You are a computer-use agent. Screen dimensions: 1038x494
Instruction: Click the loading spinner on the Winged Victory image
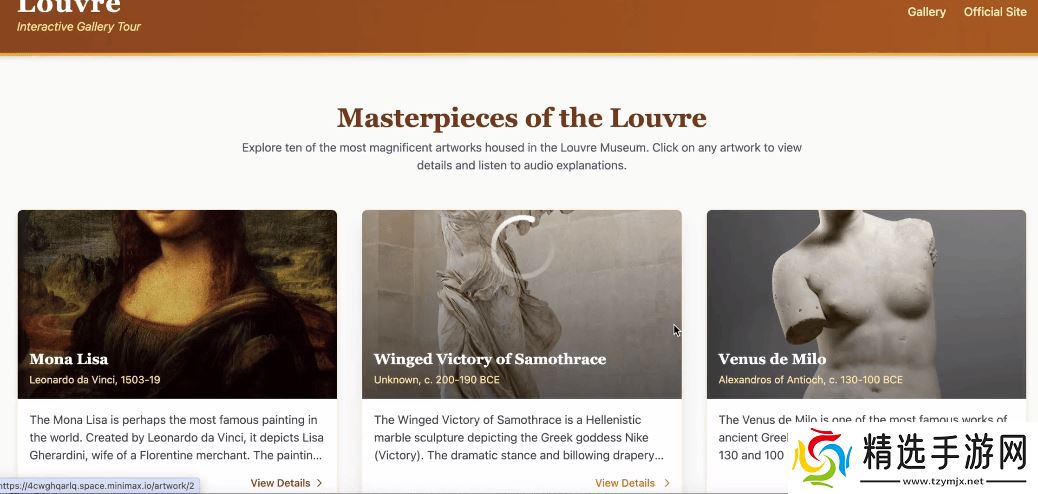(522, 246)
